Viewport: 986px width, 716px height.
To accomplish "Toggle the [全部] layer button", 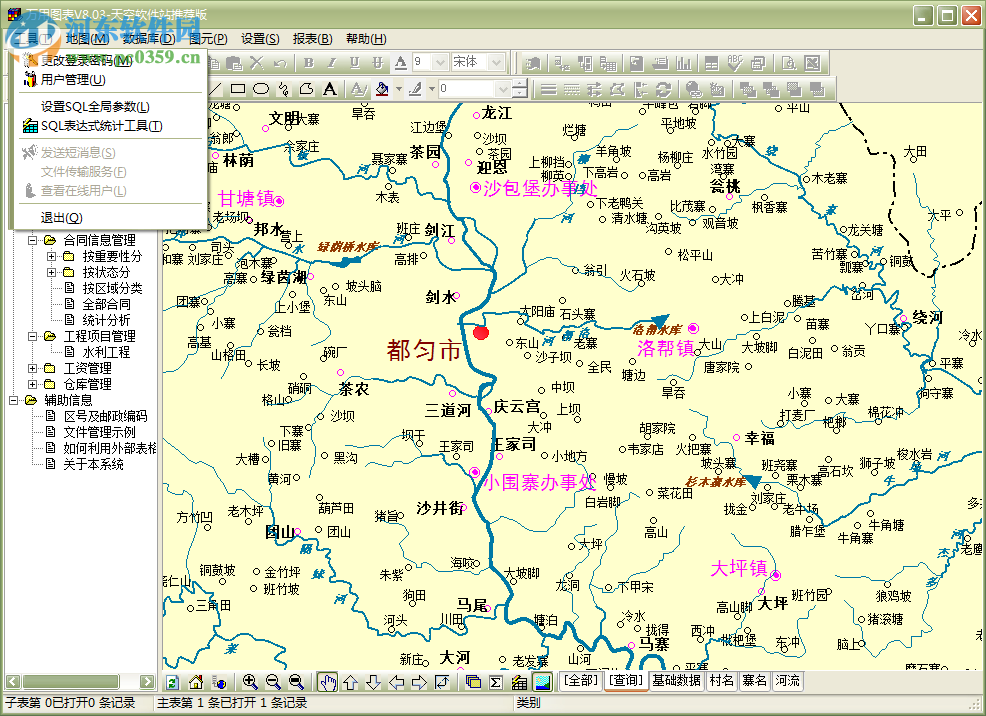I will pos(581,681).
